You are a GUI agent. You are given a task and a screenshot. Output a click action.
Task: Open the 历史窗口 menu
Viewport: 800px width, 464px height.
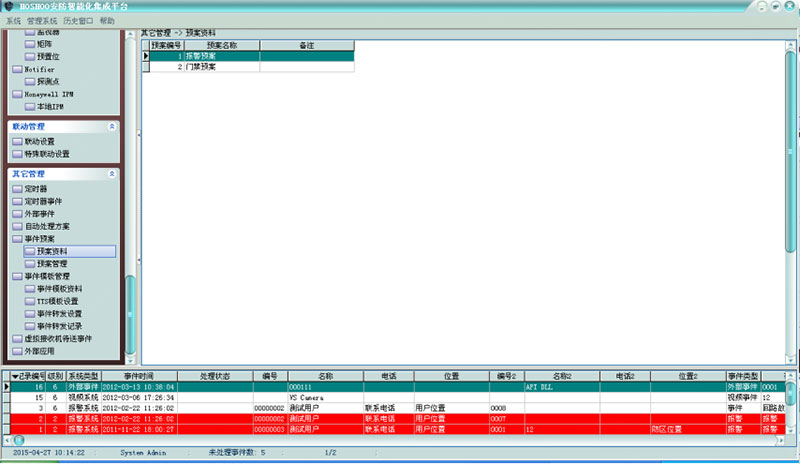(78, 20)
